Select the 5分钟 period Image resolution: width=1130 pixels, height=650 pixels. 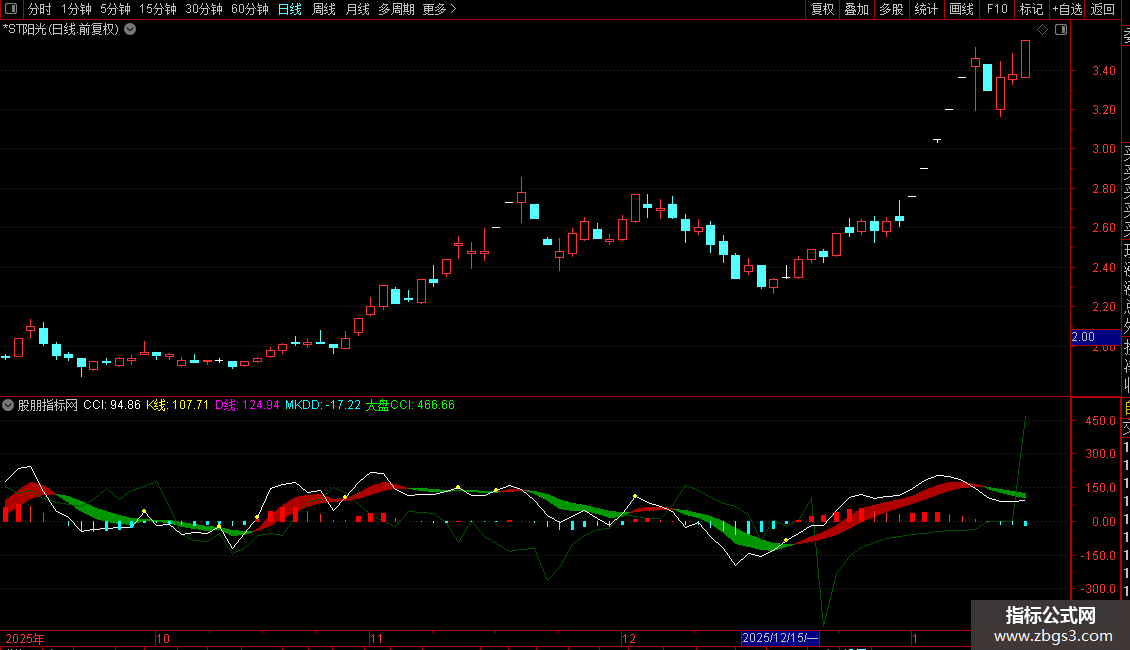click(115, 9)
